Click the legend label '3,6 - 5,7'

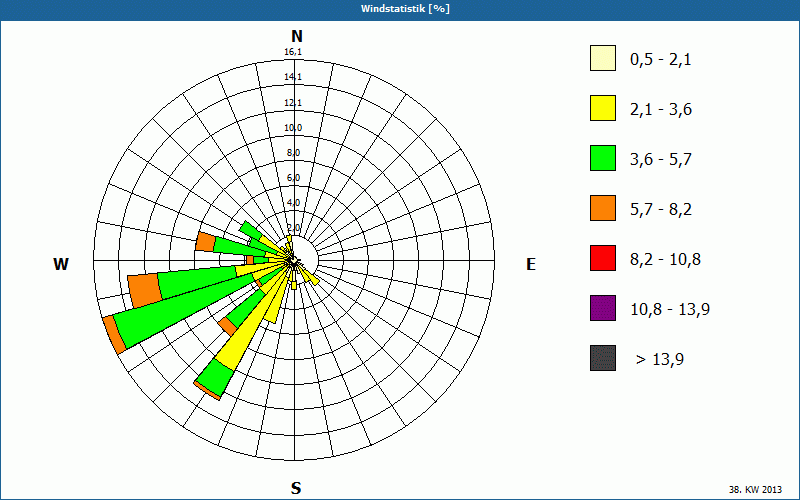click(661, 160)
